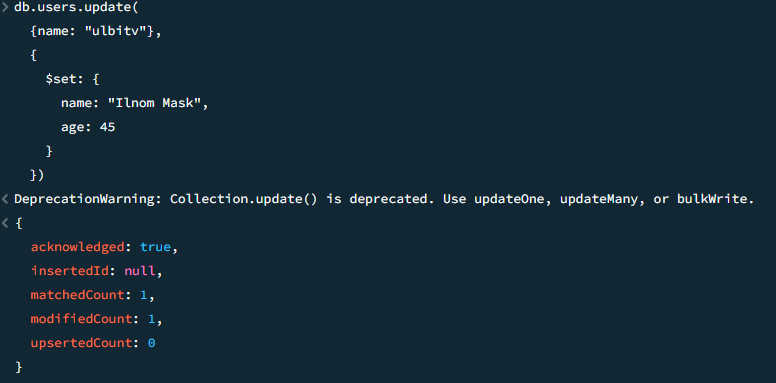The height and width of the screenshot is (383, 776).
Task: Click the $set operator keyword
Action: tap(61, 79)
